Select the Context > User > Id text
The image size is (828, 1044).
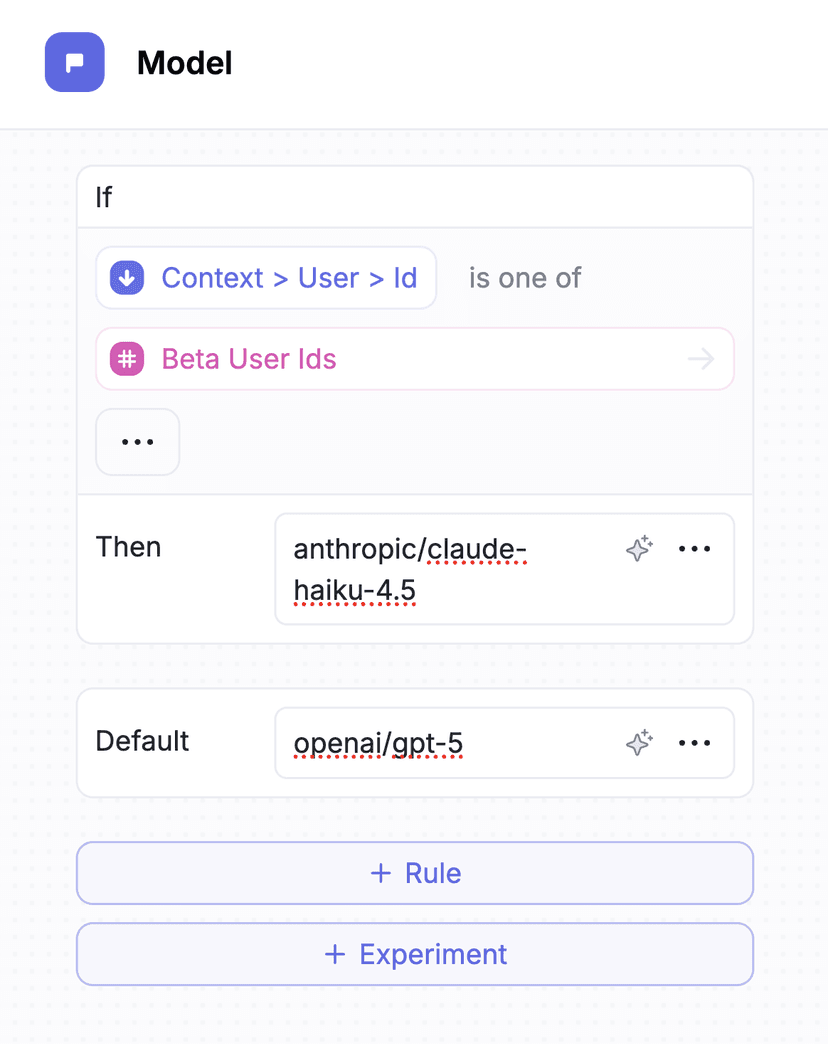tap(289, 278)
